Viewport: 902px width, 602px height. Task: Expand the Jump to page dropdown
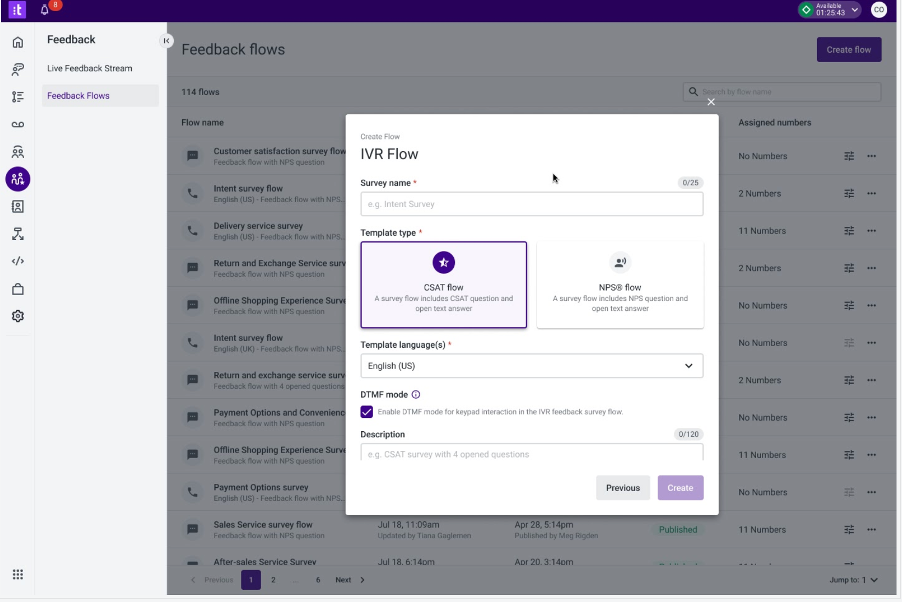click(854, 580)
